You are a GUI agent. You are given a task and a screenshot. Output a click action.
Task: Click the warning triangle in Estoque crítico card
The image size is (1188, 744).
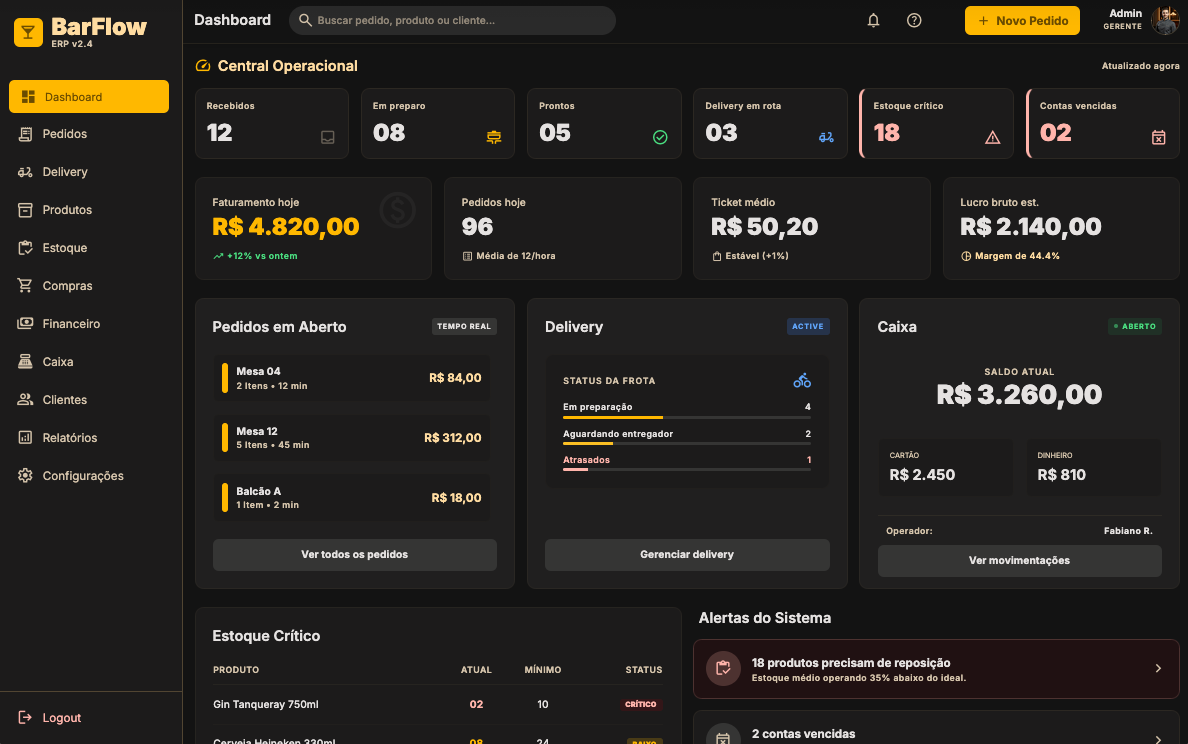(993, 137)
